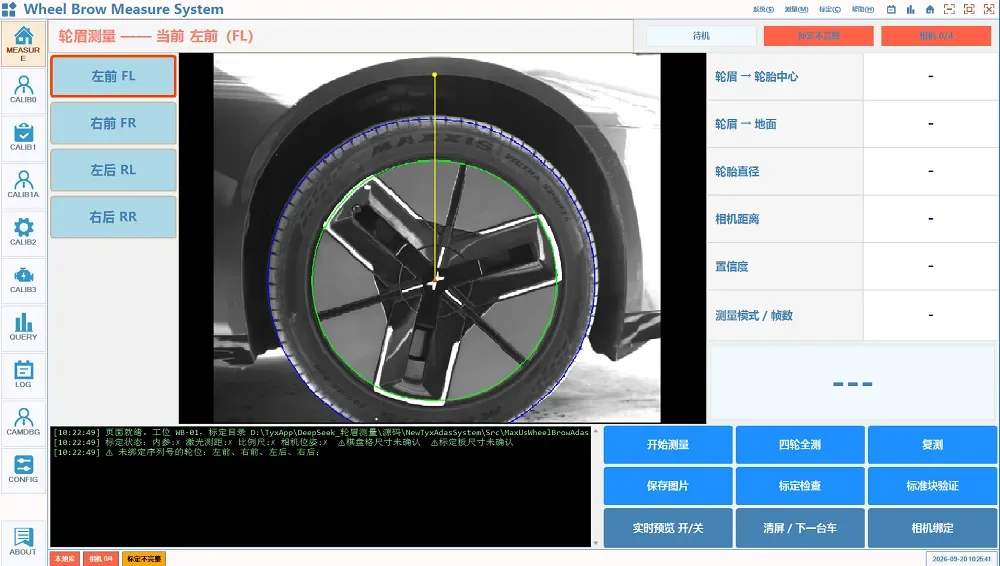The height and width of the screenshot is (566, 1000).
Task: Click the 待机 status indicator
Action: (702, 36)
